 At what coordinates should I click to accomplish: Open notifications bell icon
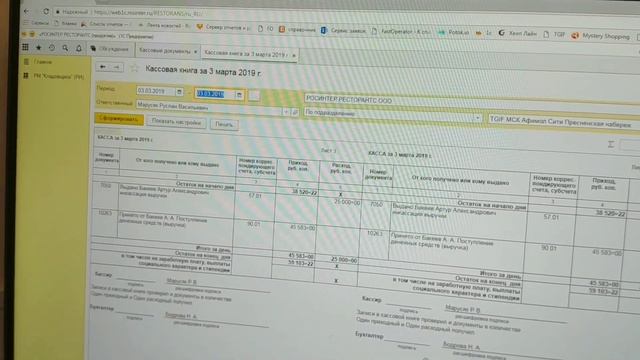click(x=79, y=49)
